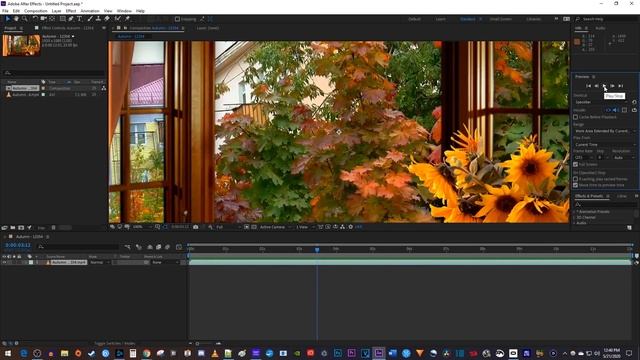The image size is (640, 360).
Task: Step to previous frame in Preview panel
Action: (x=596, y=86)
